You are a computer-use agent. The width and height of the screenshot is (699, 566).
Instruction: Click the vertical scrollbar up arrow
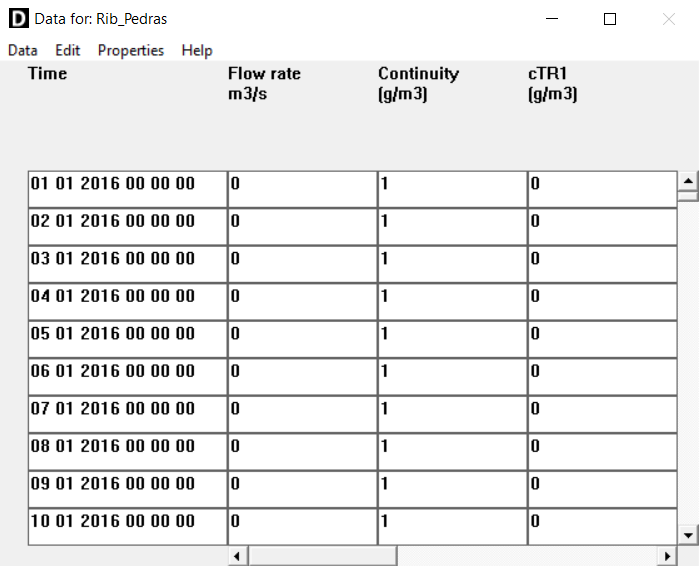pyautogui.click(x=687, y=181)
